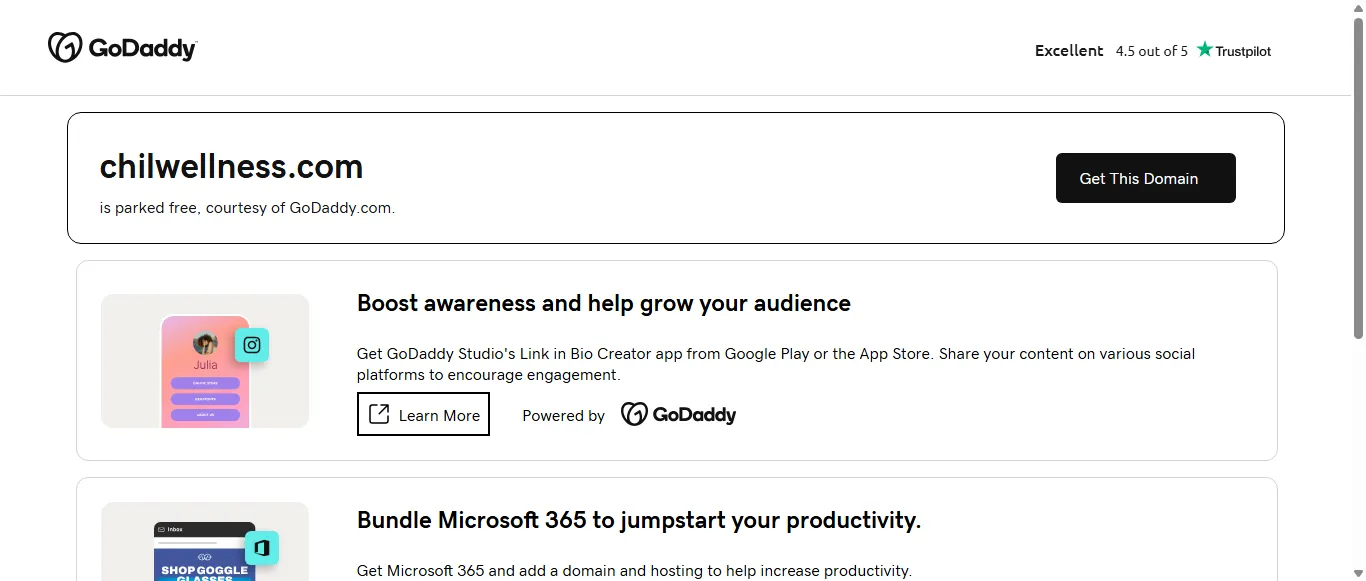Click the vertical scrollbar thumb
The image size is (1366, 581).
(x=1357, y=180)
